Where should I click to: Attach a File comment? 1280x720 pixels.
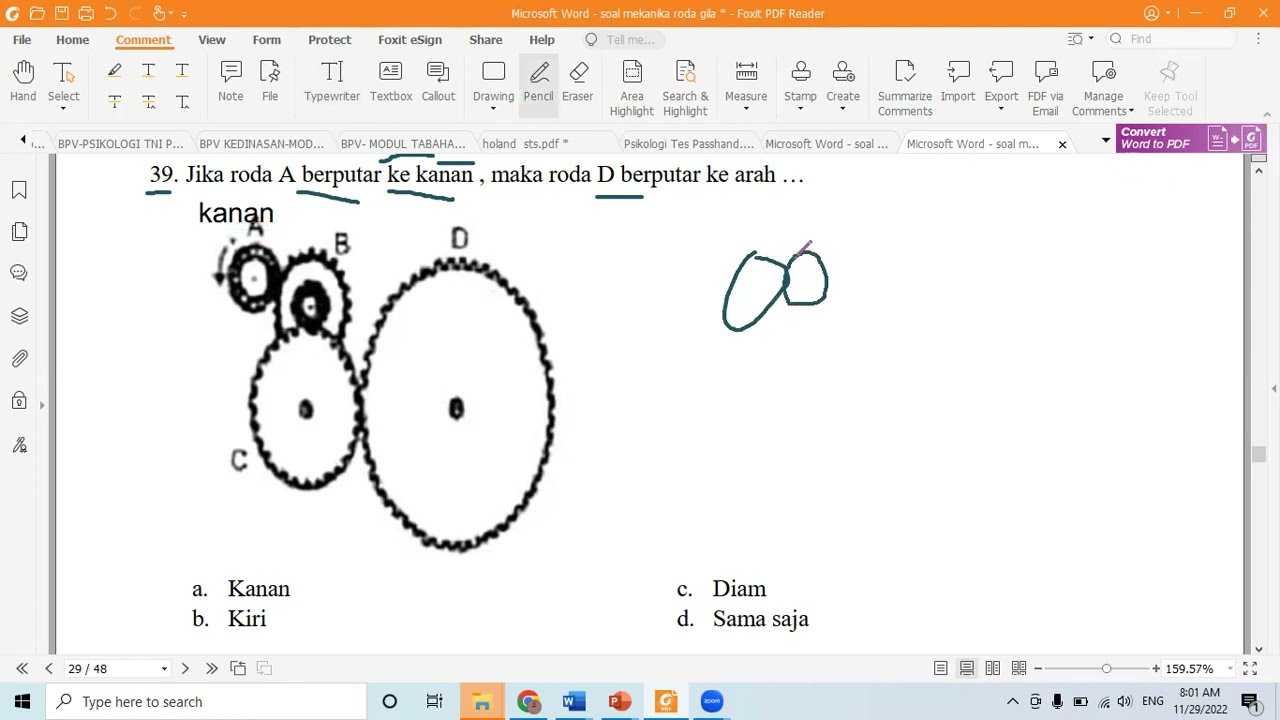tap(270, 82)
